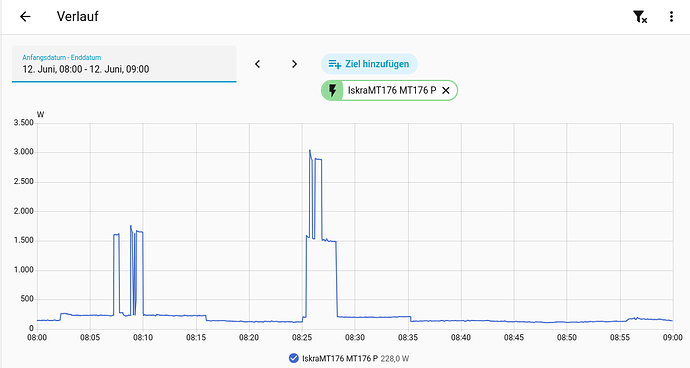Click the 1.500 y-axis label
The image size is (690, 368).
[x=23, y=240]
